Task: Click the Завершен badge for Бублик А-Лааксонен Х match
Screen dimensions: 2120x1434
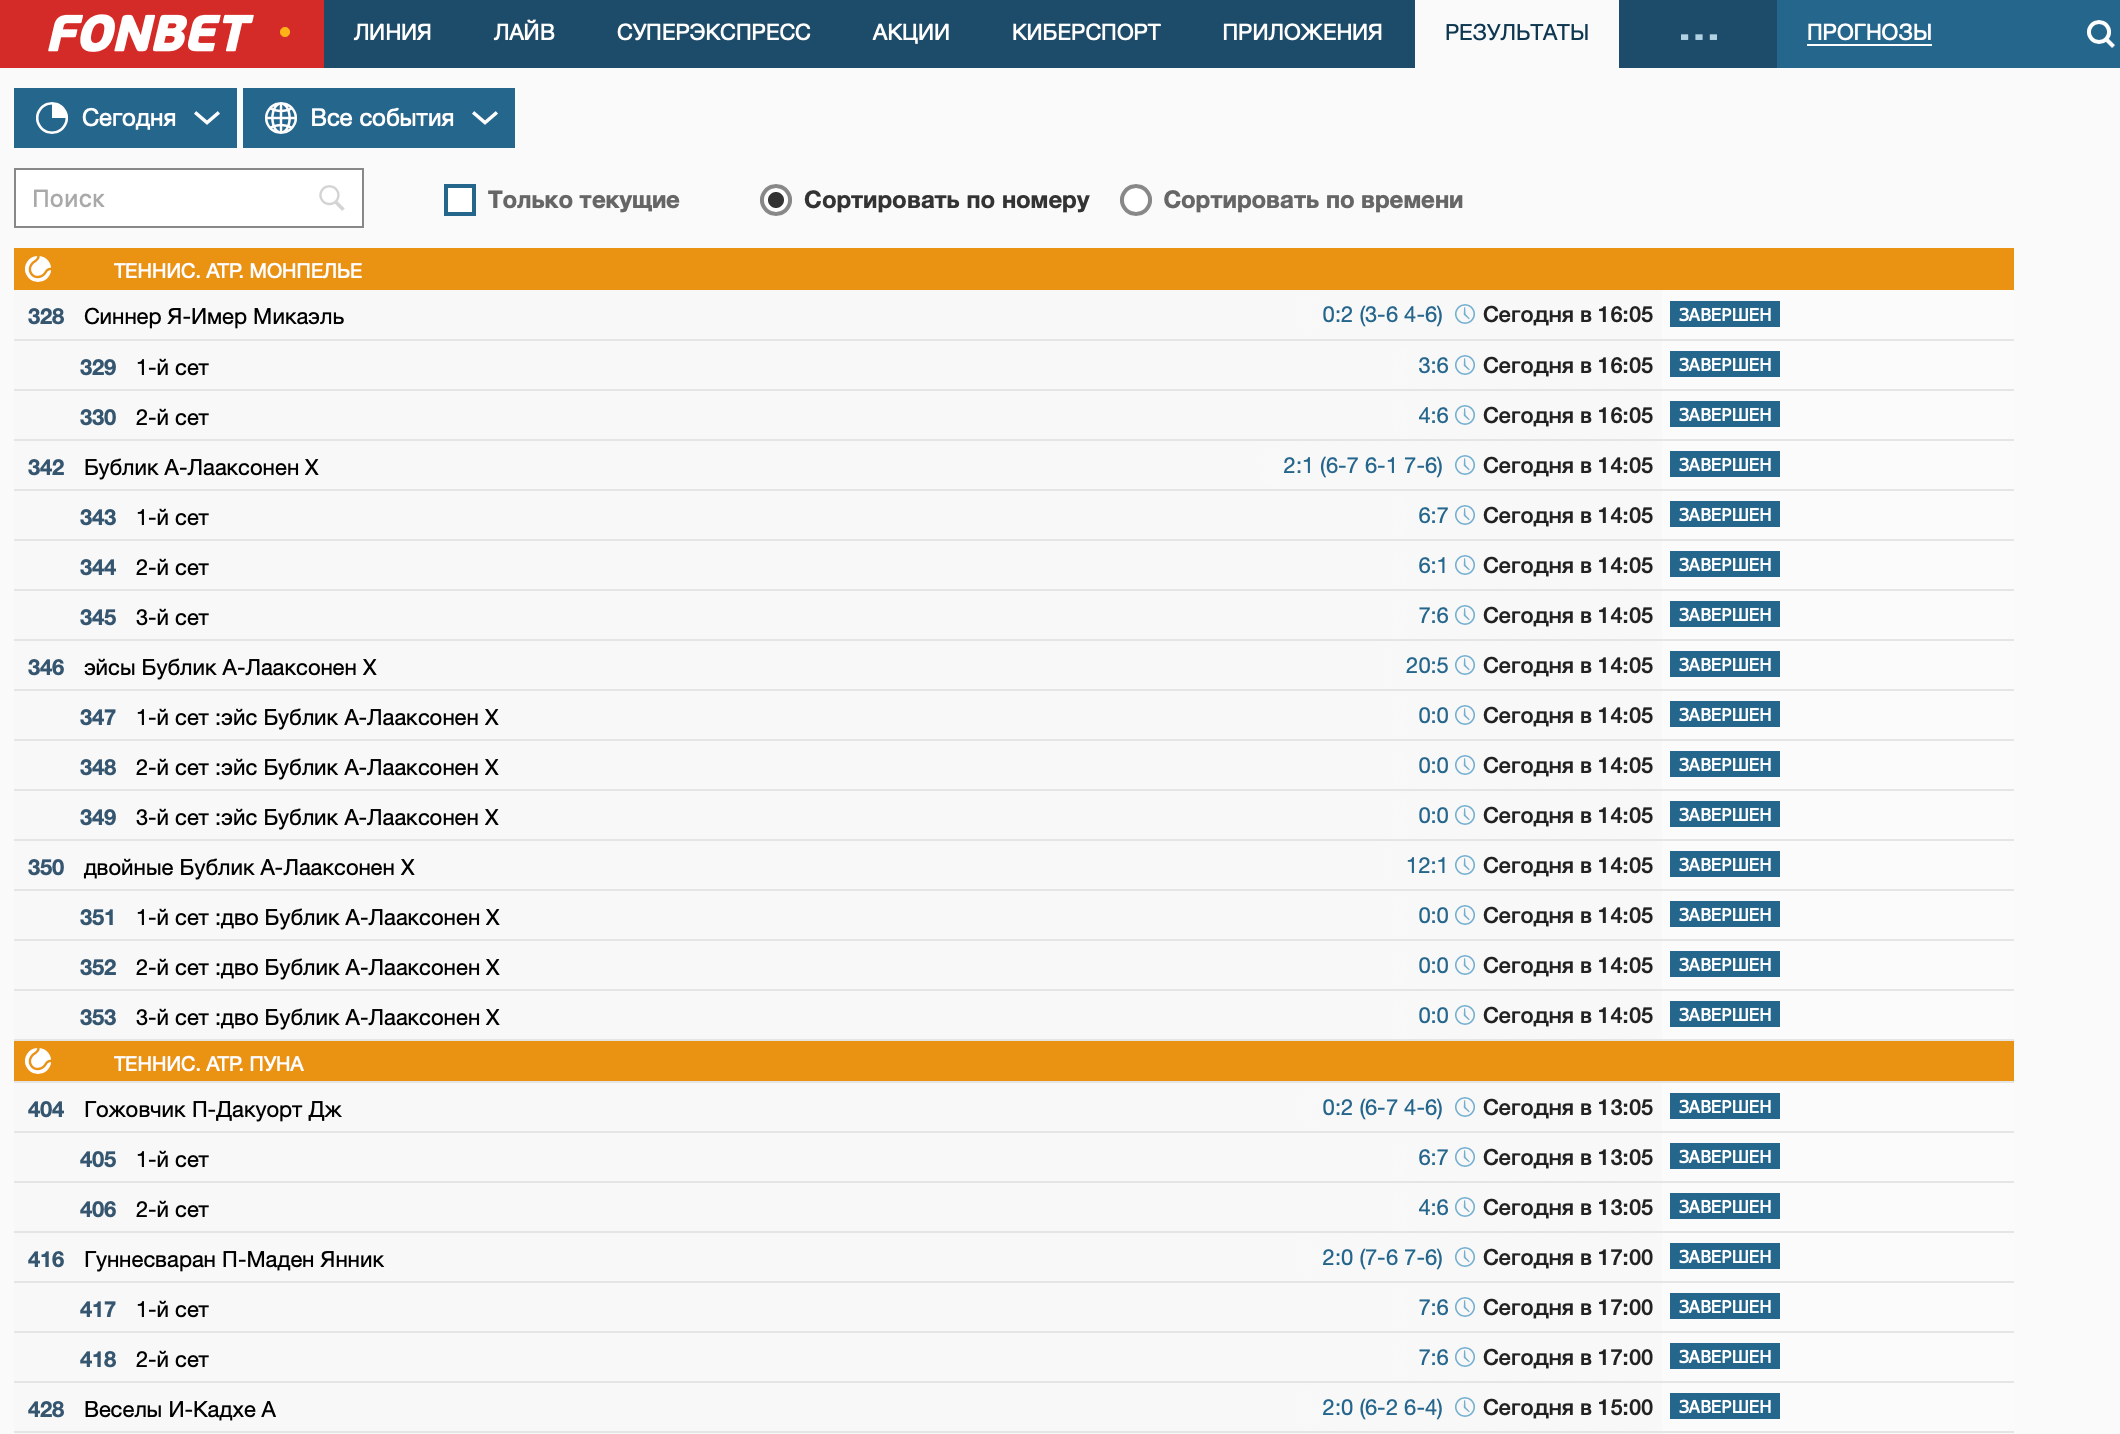Action: point(1724,465)
